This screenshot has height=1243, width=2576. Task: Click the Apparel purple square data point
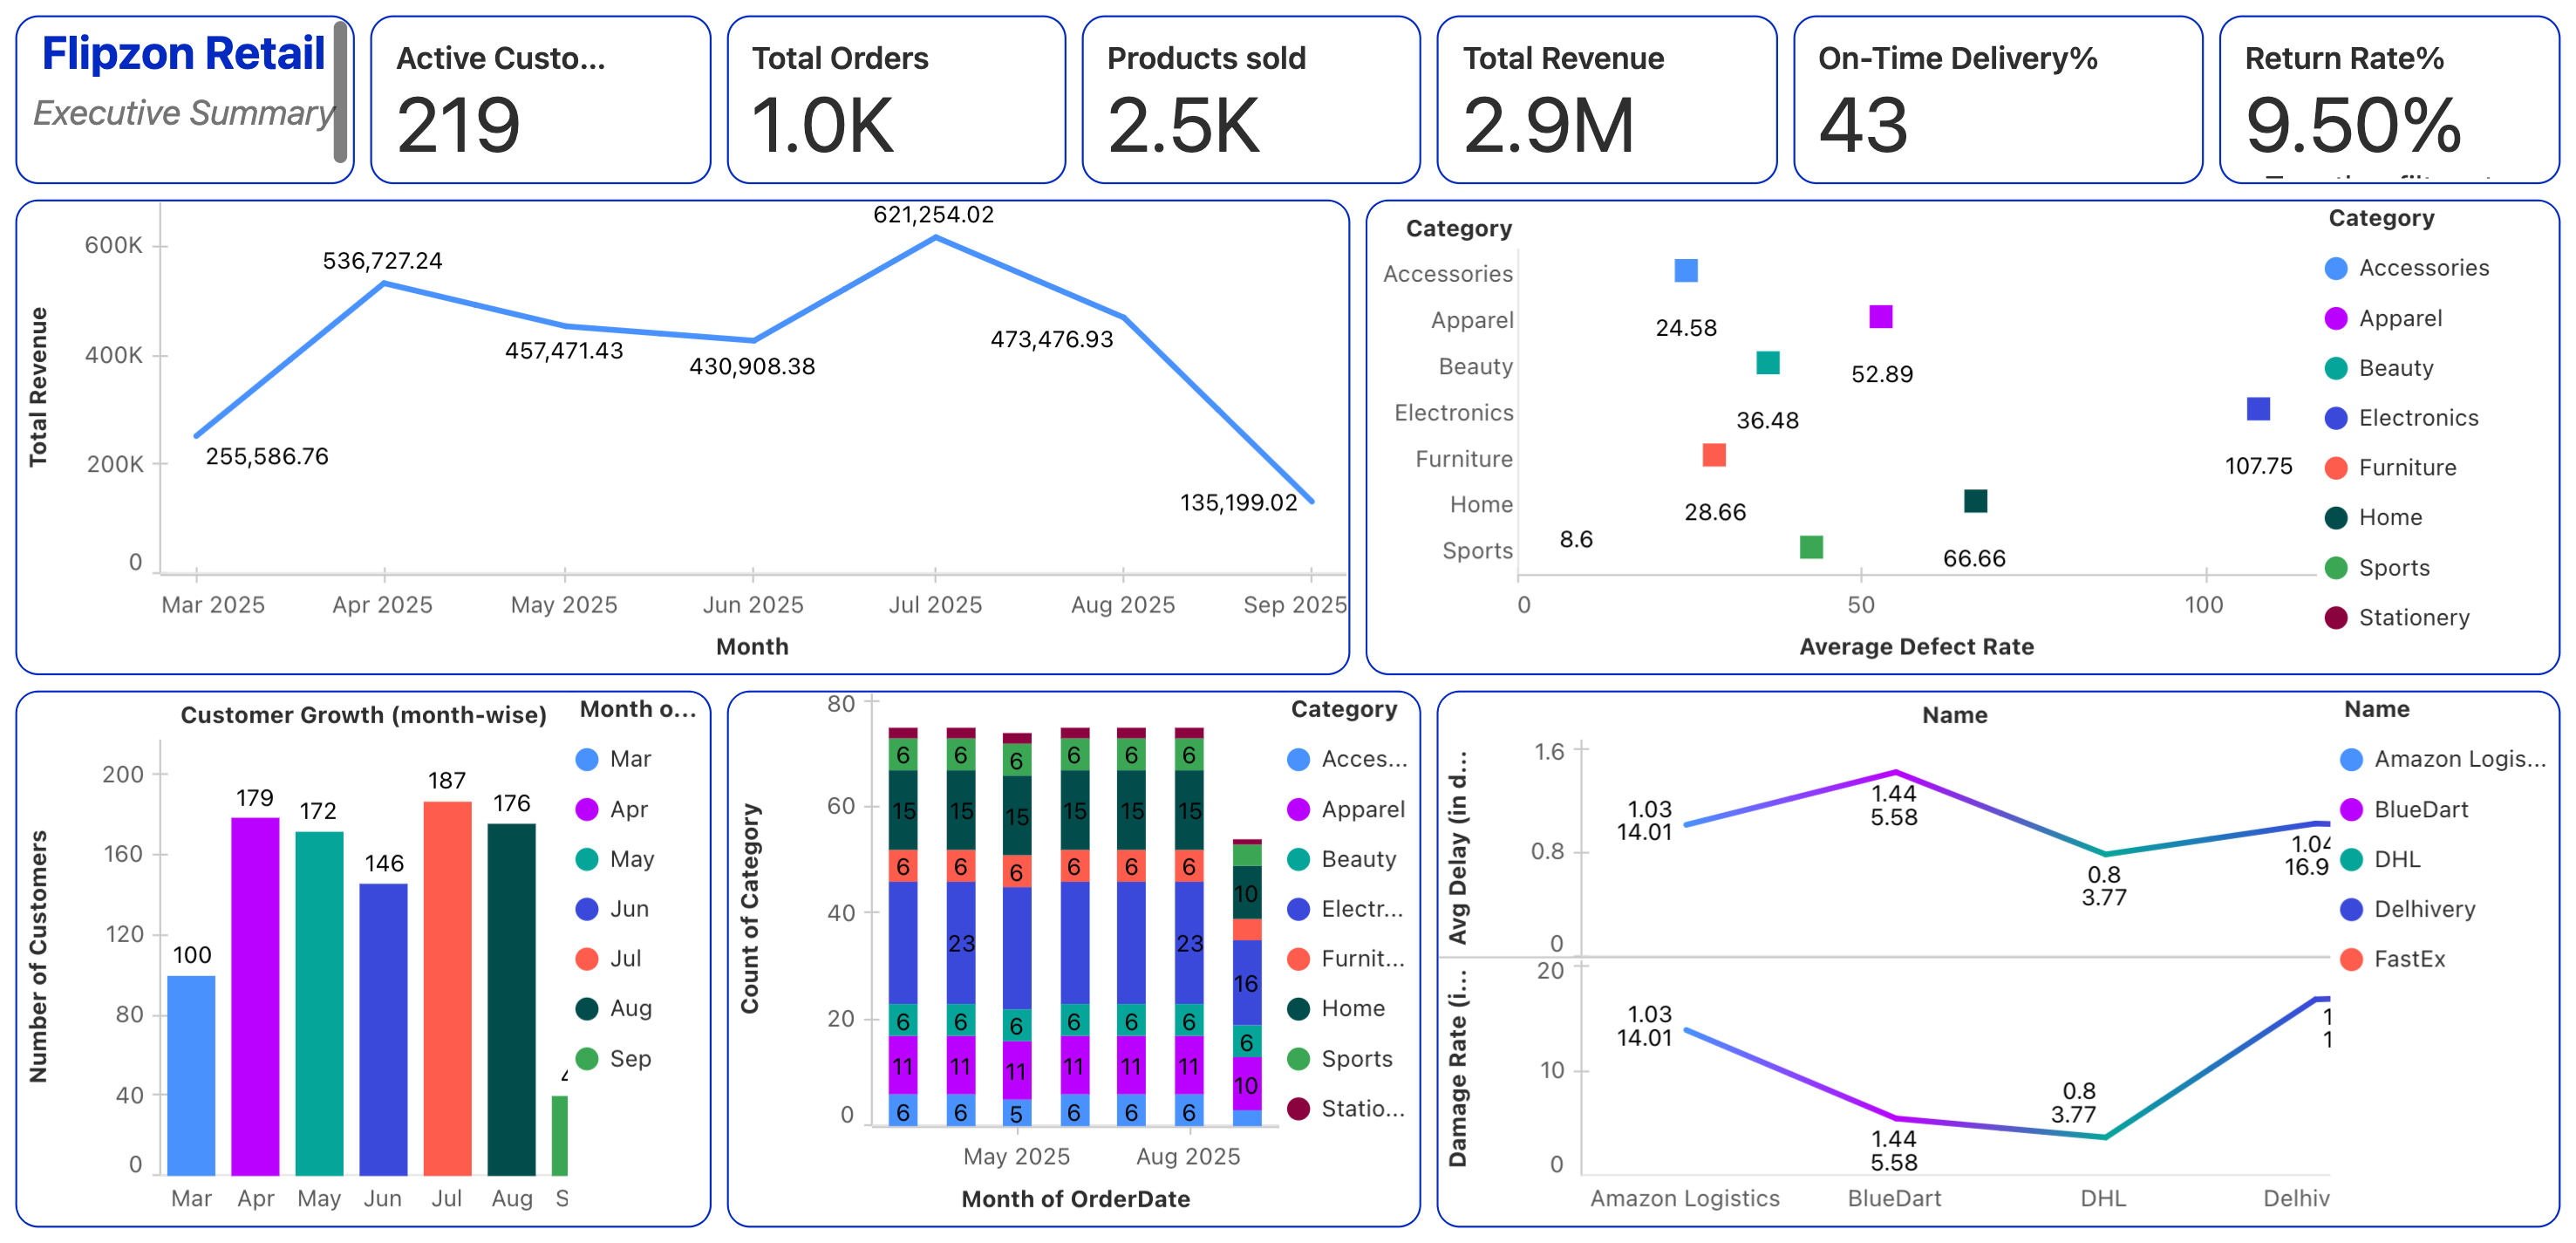pos(1880,317)
